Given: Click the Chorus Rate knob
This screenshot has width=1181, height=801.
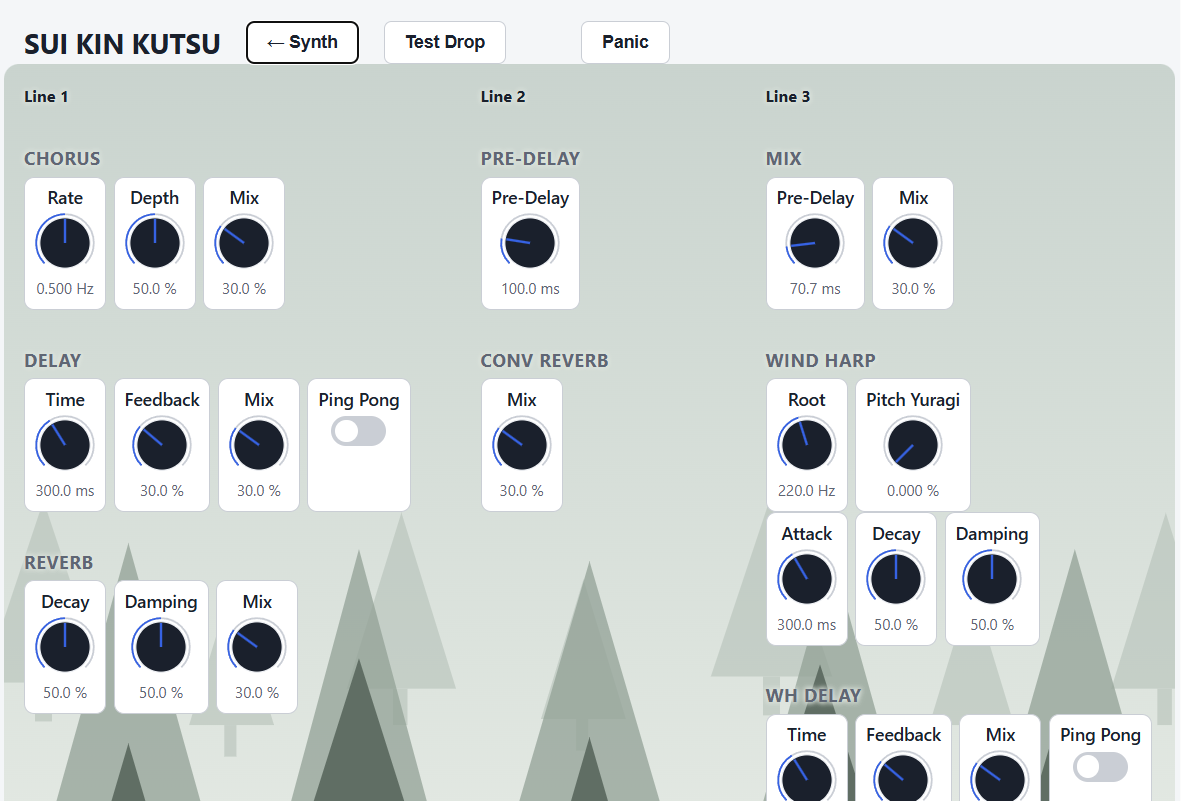Looking at the screenshot, I should [x=65, y=243].
